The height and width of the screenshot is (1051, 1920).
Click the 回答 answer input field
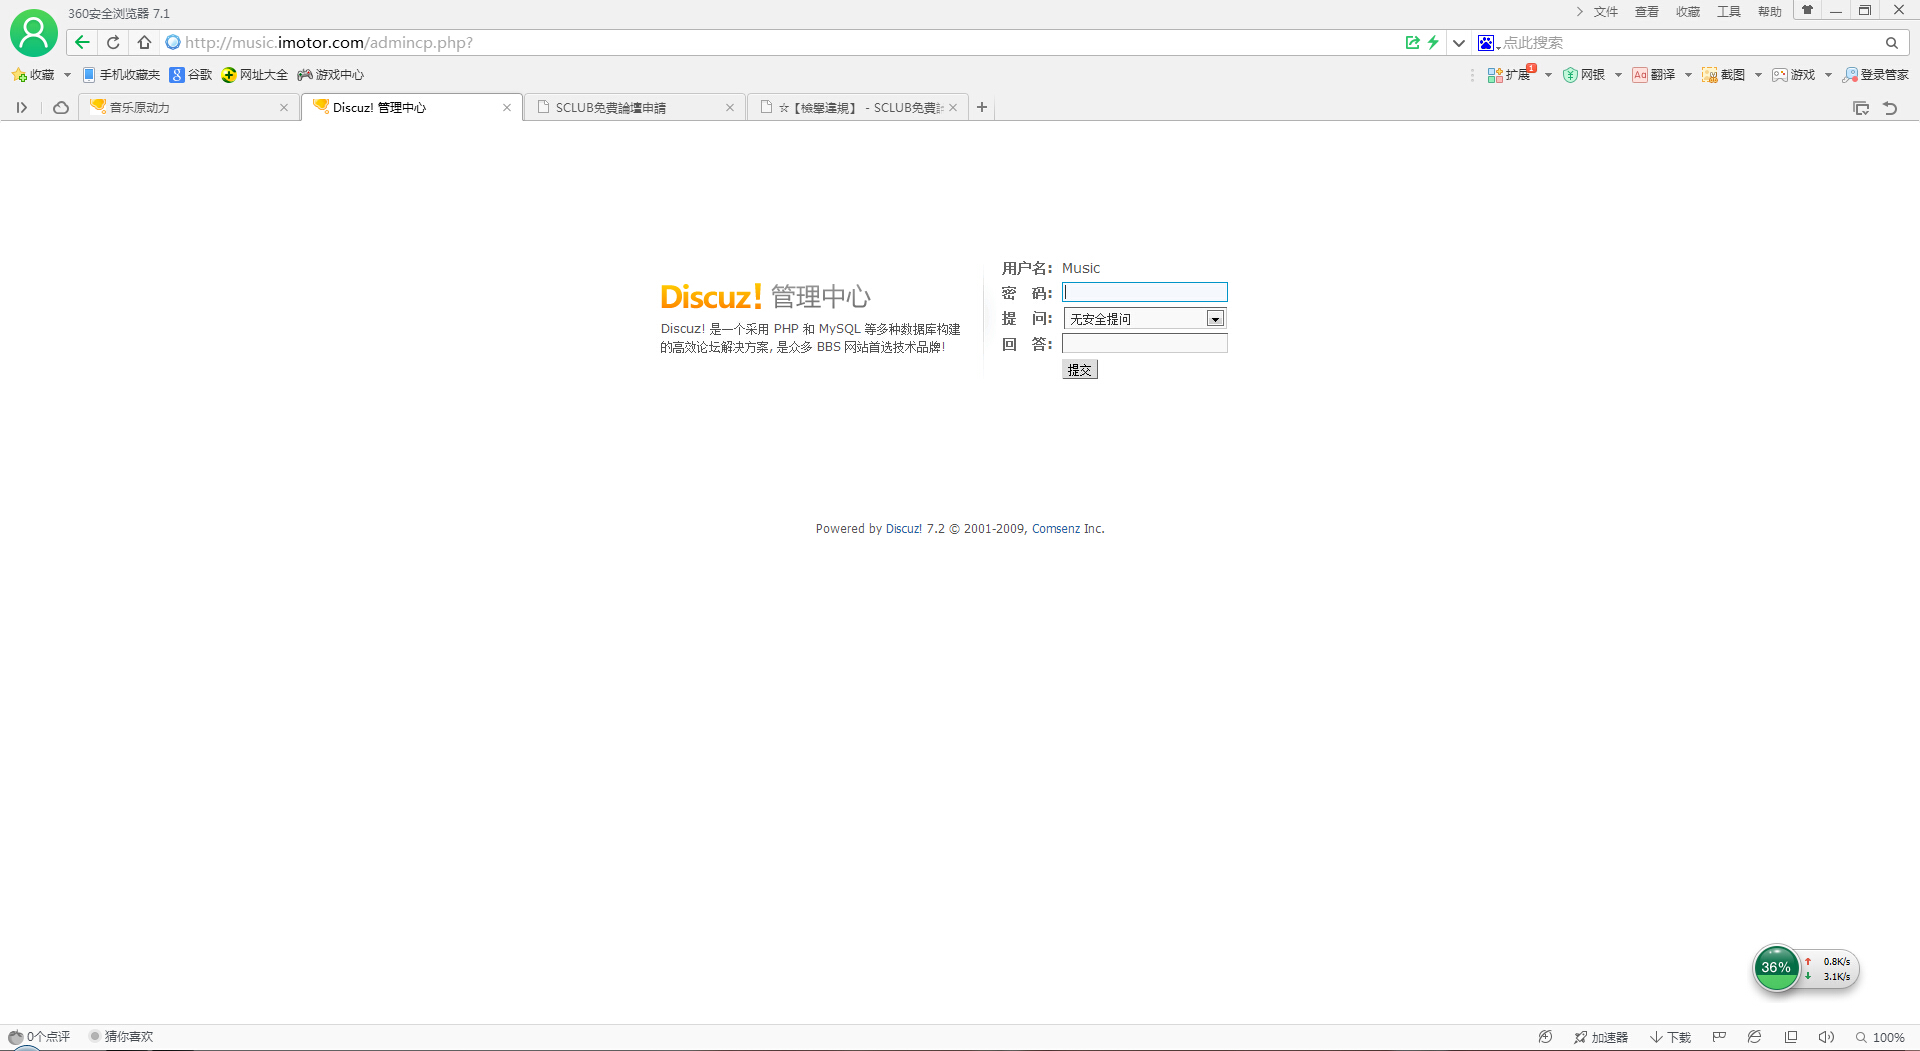(x=1144, y=343)
